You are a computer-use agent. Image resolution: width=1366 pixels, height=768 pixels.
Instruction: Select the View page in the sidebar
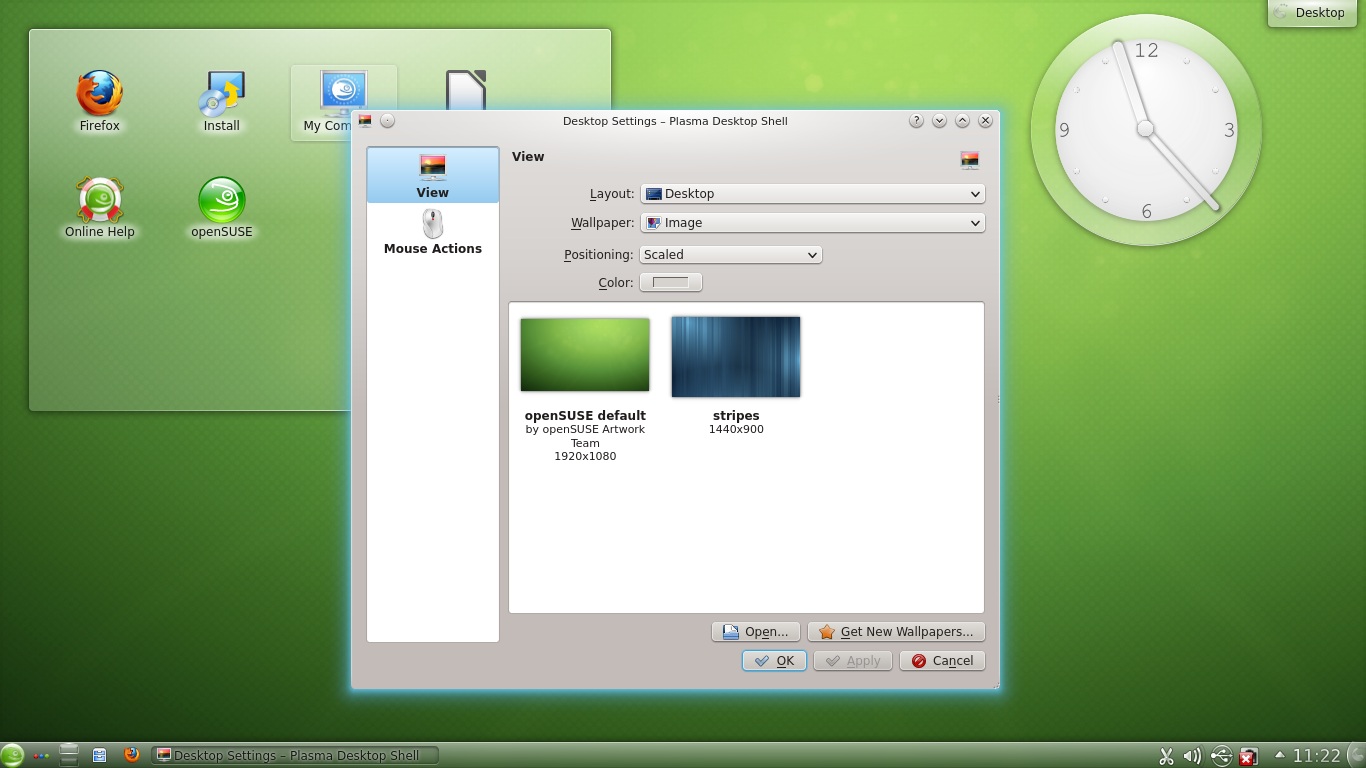433,175
